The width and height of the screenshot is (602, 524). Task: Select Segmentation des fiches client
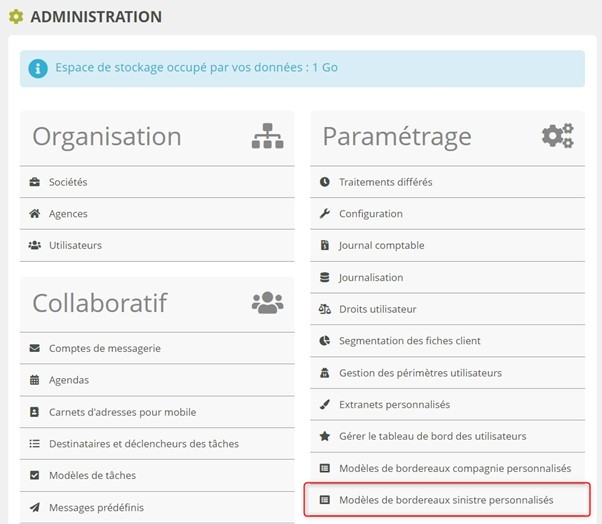tap(409, 341)
